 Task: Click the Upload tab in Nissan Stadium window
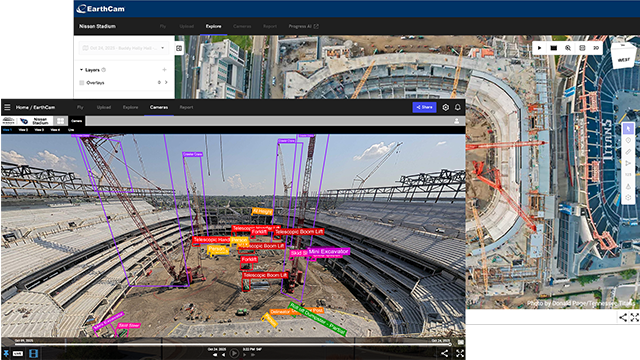[x=187, y=26]
